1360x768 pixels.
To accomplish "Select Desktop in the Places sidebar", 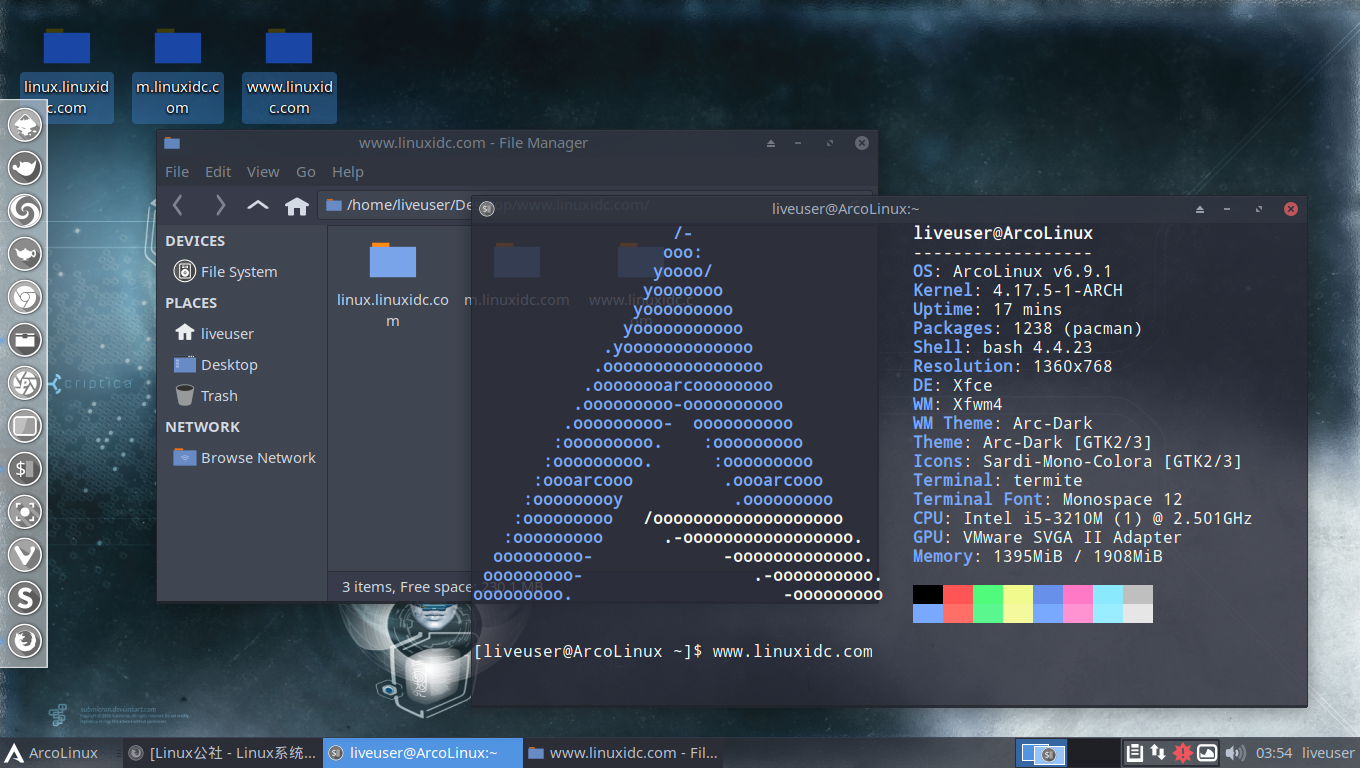I will click(x=216, y=365).
